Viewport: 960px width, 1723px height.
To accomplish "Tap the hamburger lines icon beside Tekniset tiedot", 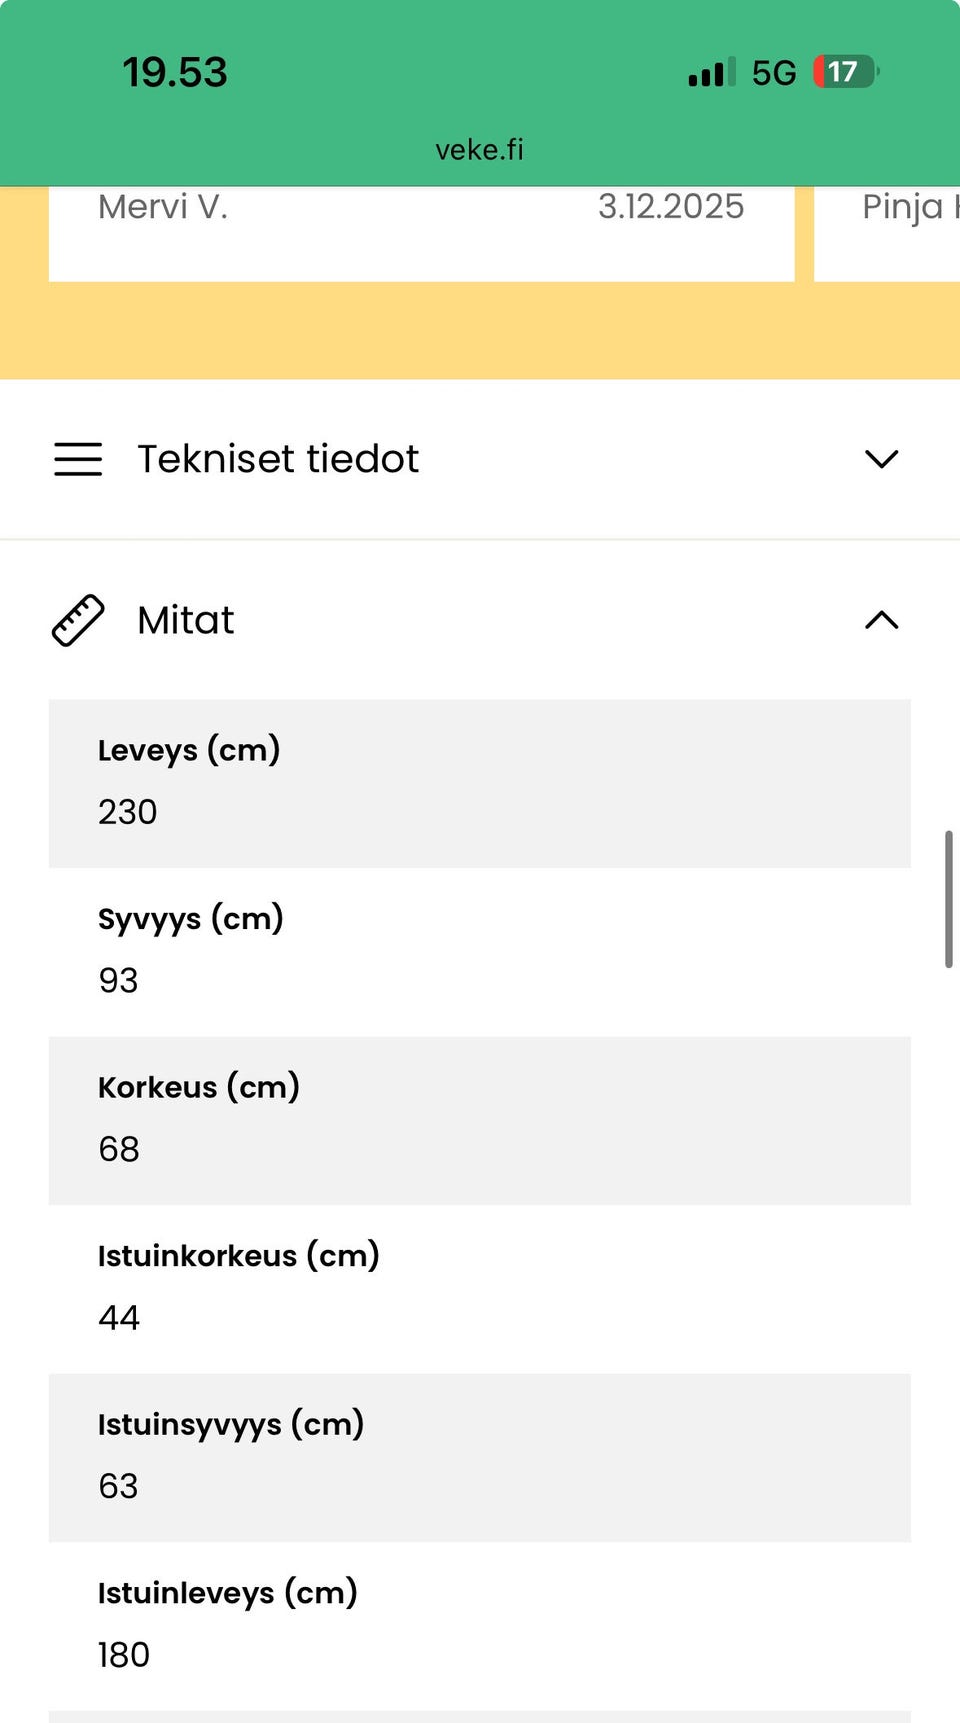I will (78, 459).
